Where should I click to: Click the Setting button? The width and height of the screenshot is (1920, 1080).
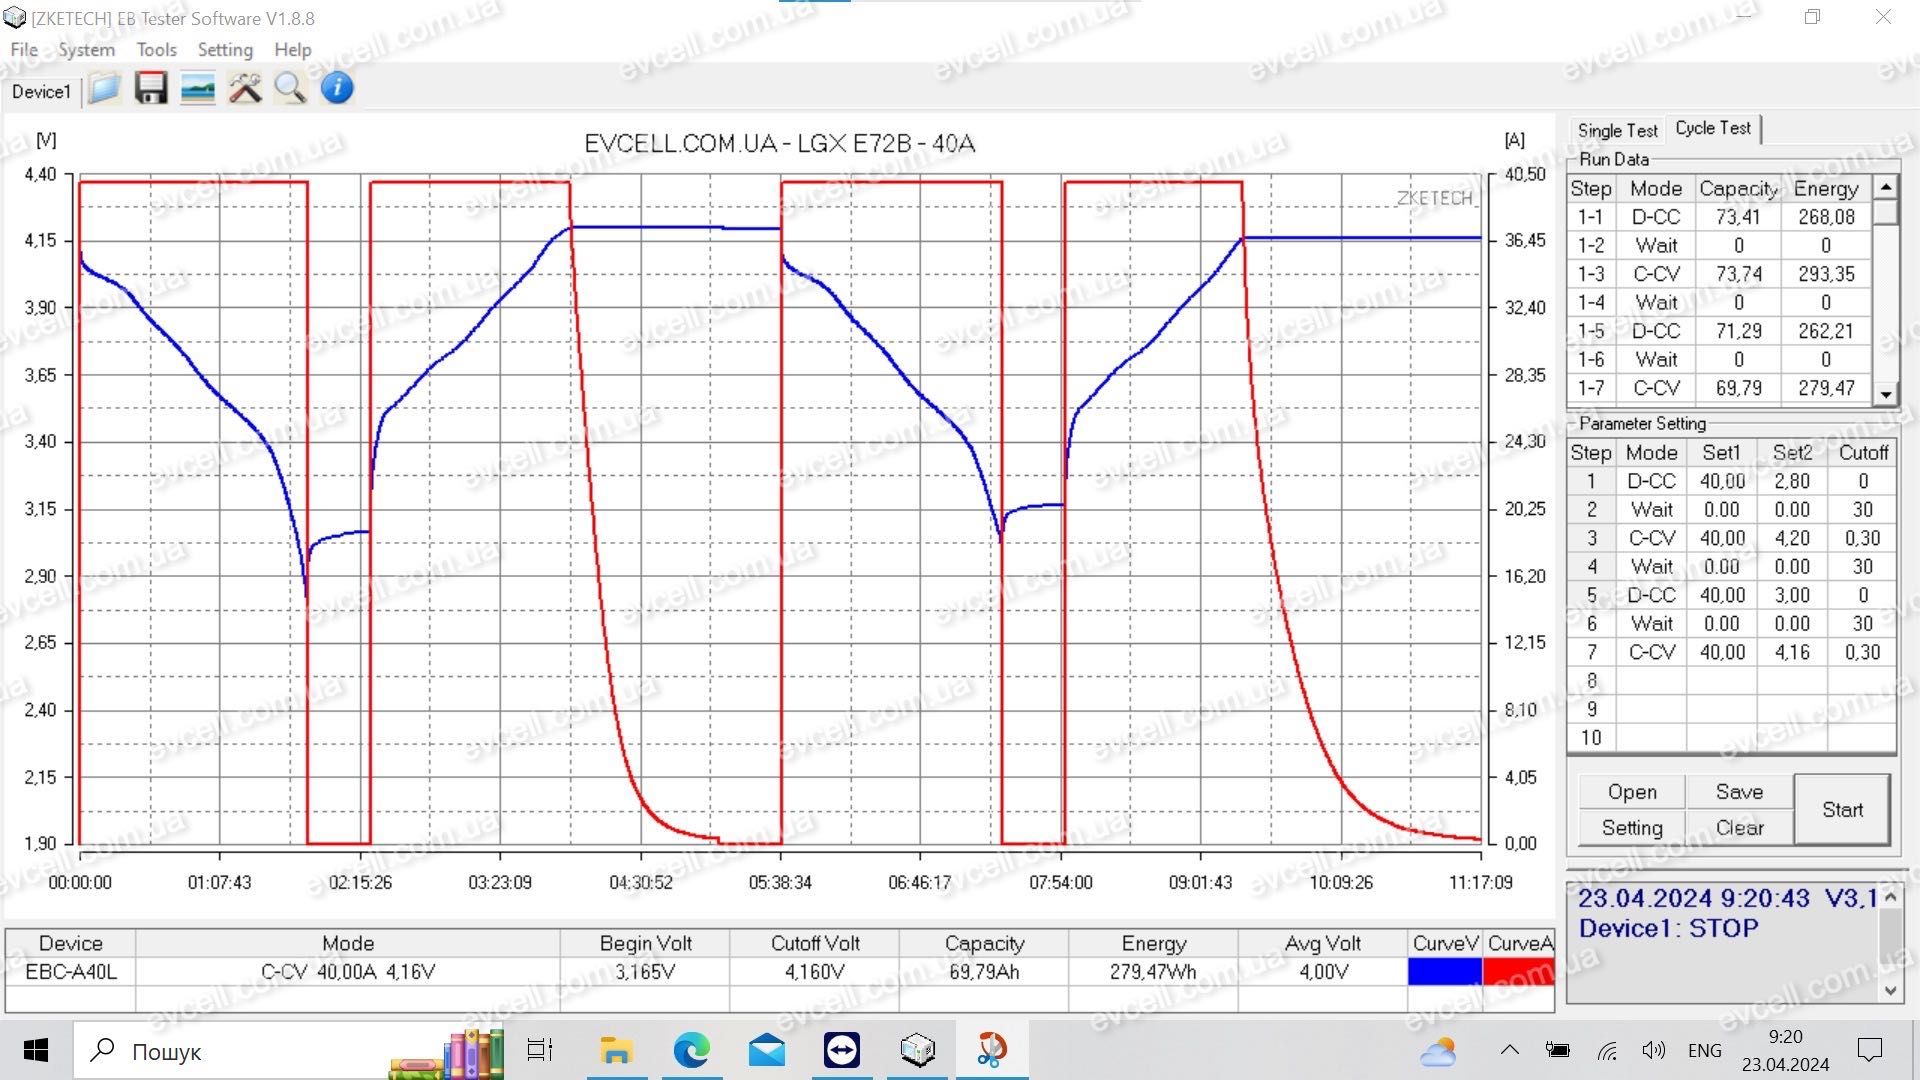coord(1632,828)
